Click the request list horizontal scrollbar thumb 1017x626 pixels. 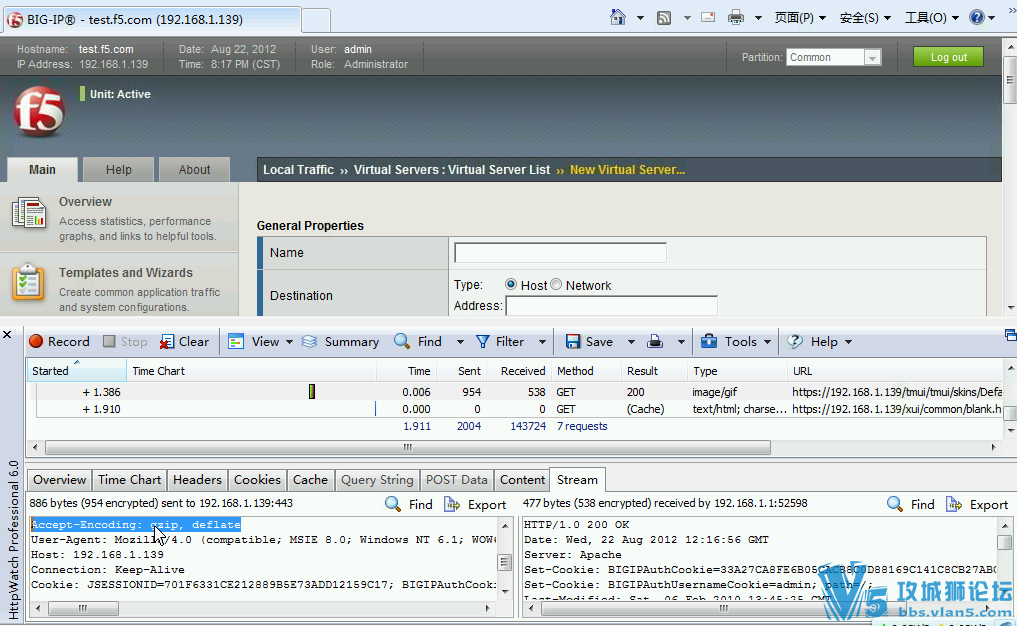(x=408, y=447)
